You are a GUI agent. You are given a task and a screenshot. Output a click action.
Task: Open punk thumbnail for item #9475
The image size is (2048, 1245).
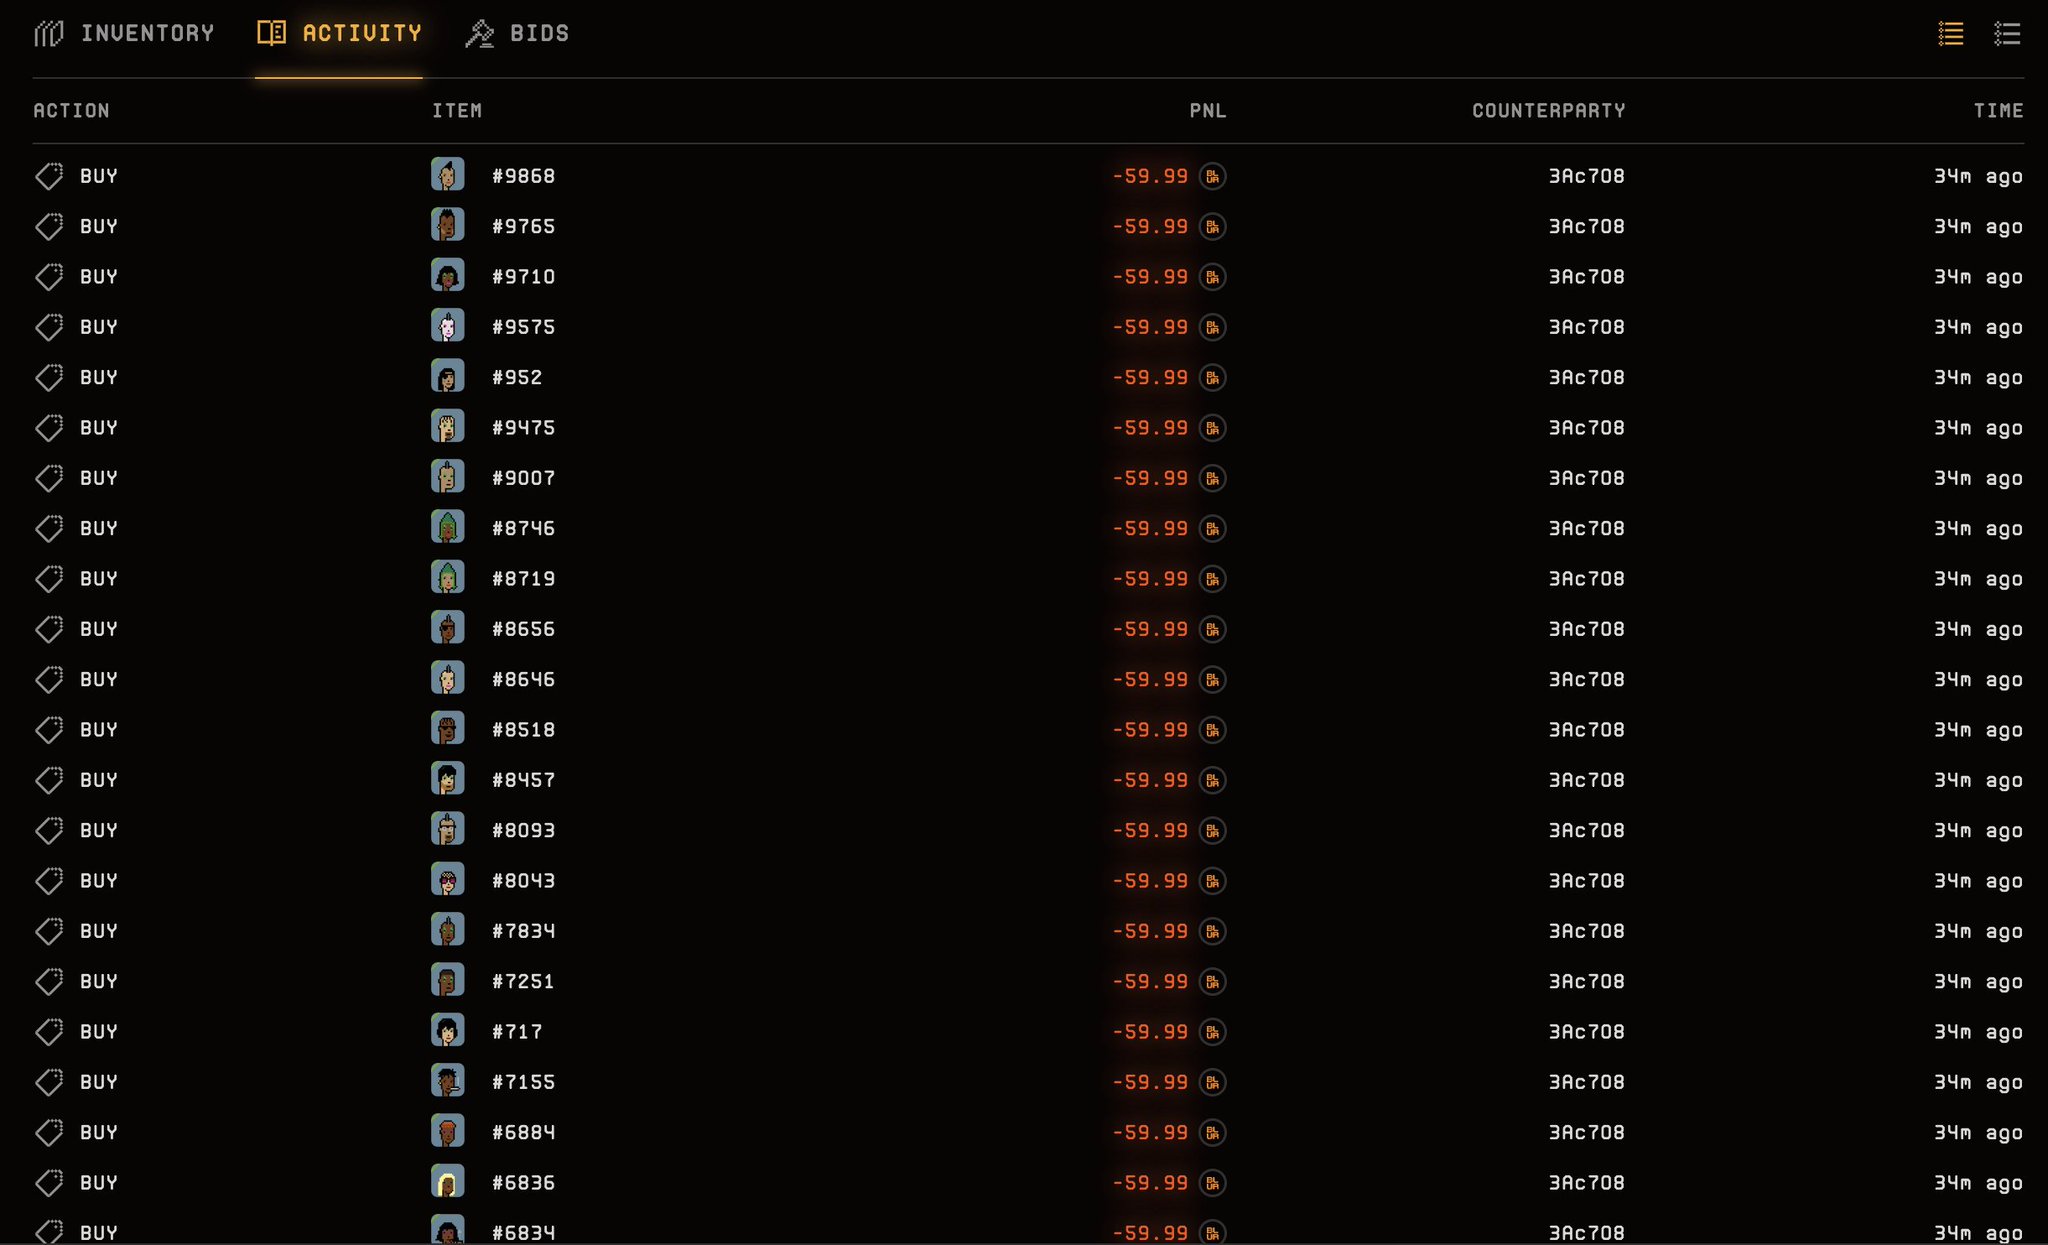pyautogui.click(x=448, y=427)
